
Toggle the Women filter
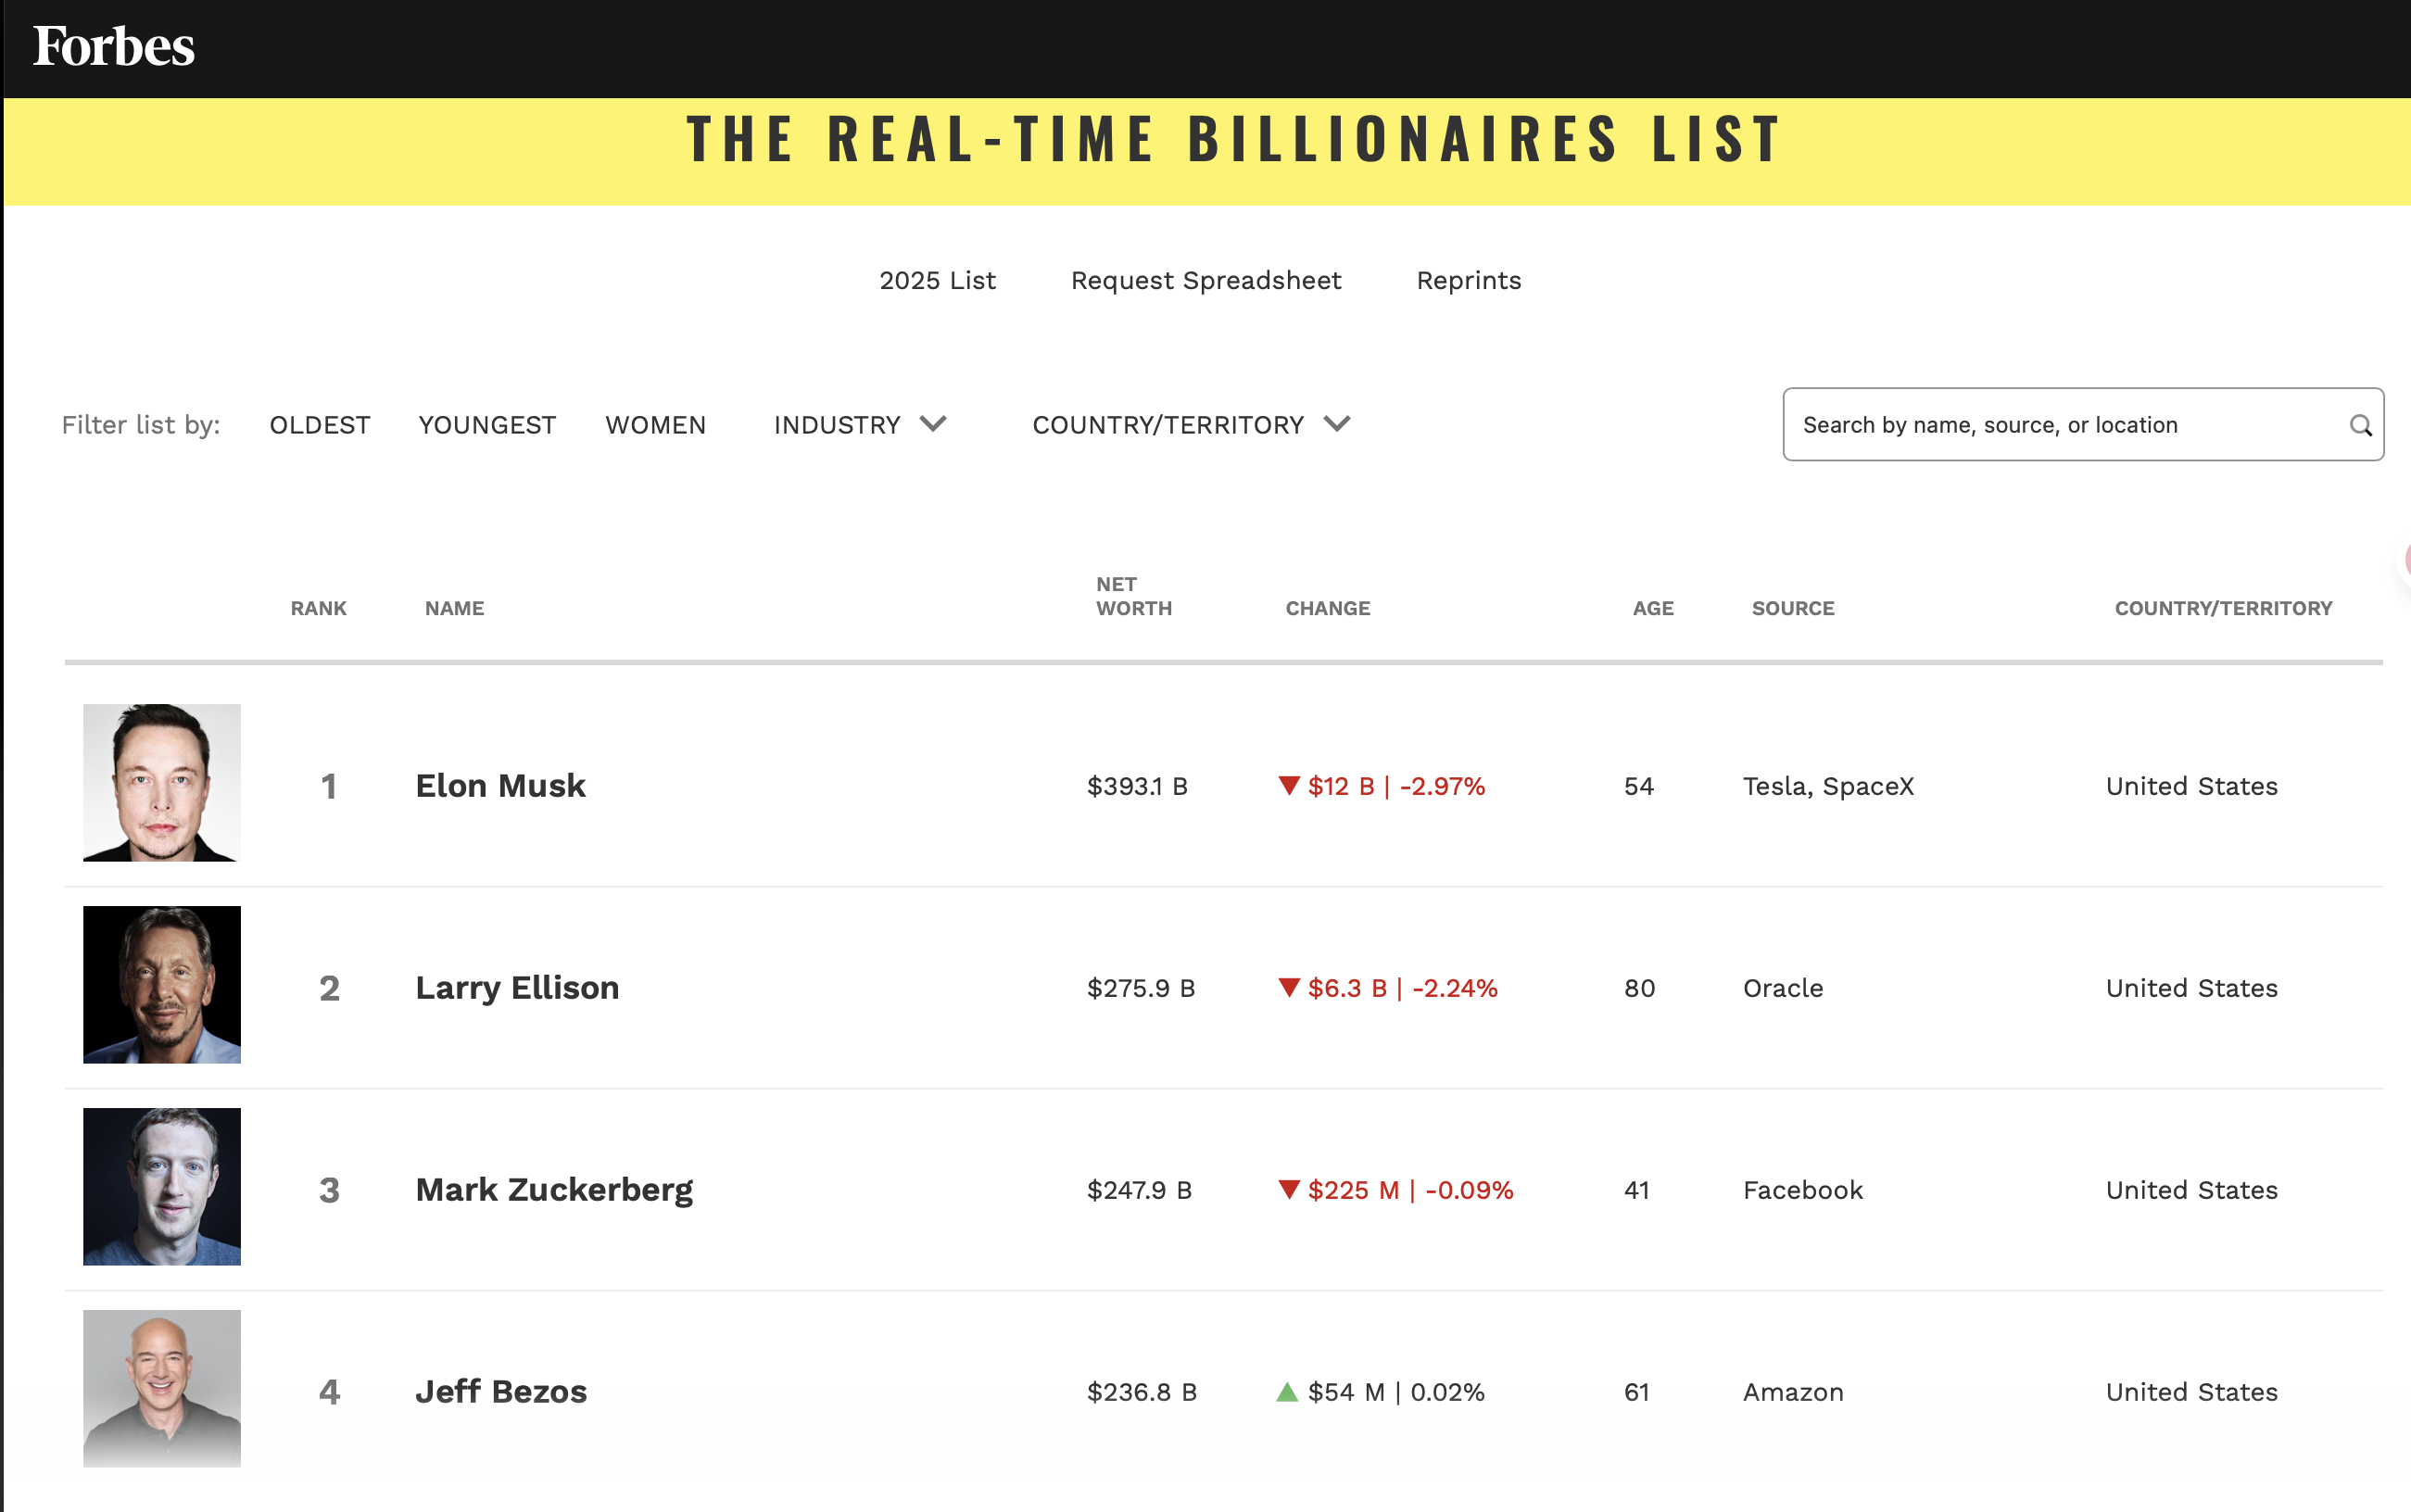tap(655, 425)
